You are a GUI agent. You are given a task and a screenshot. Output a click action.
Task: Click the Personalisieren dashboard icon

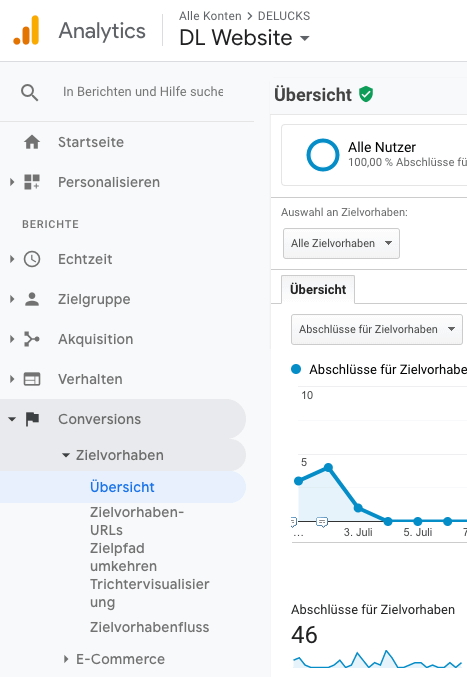[x=32, y=182]
